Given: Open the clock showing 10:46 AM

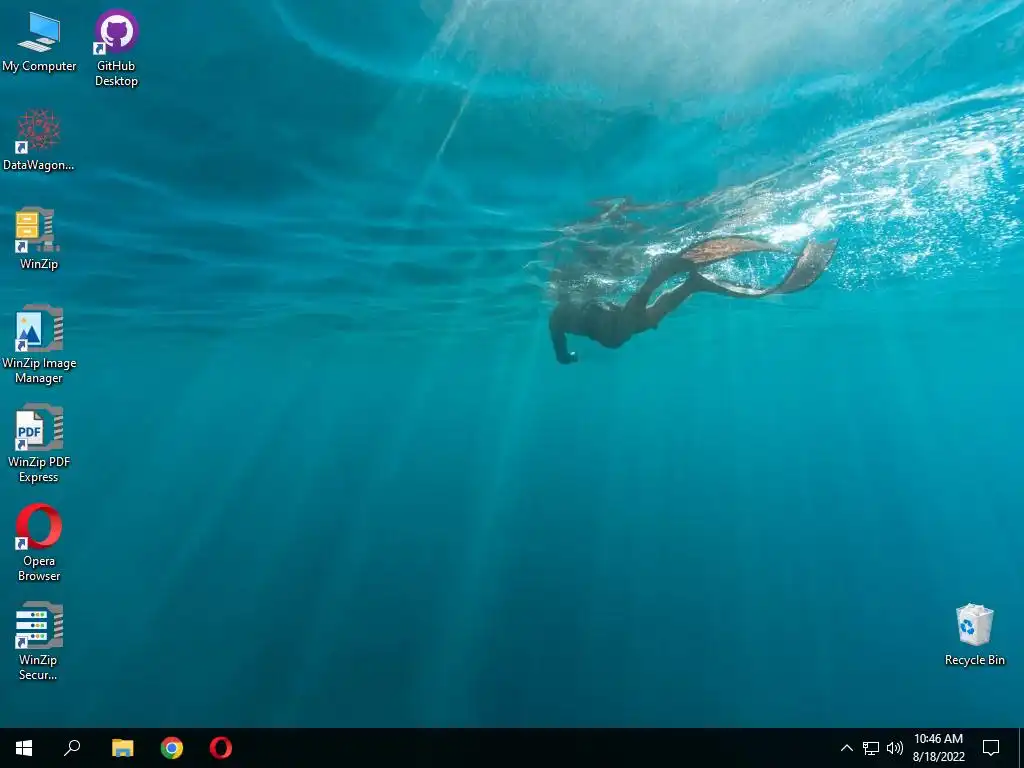Looking at the screenshot, I should [938, 748].
